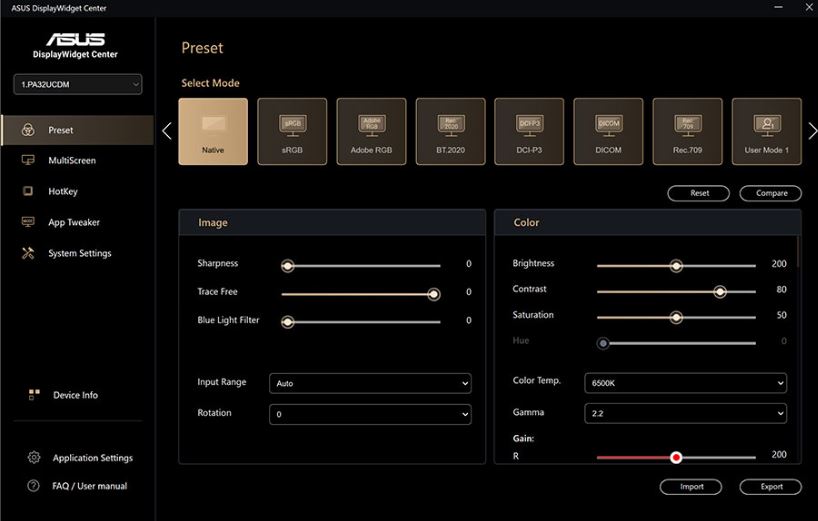Open the MultiScreen sidebar section
Image resolution: width=818 pixels, height=521 pixels.
click(x=71, y=161)
